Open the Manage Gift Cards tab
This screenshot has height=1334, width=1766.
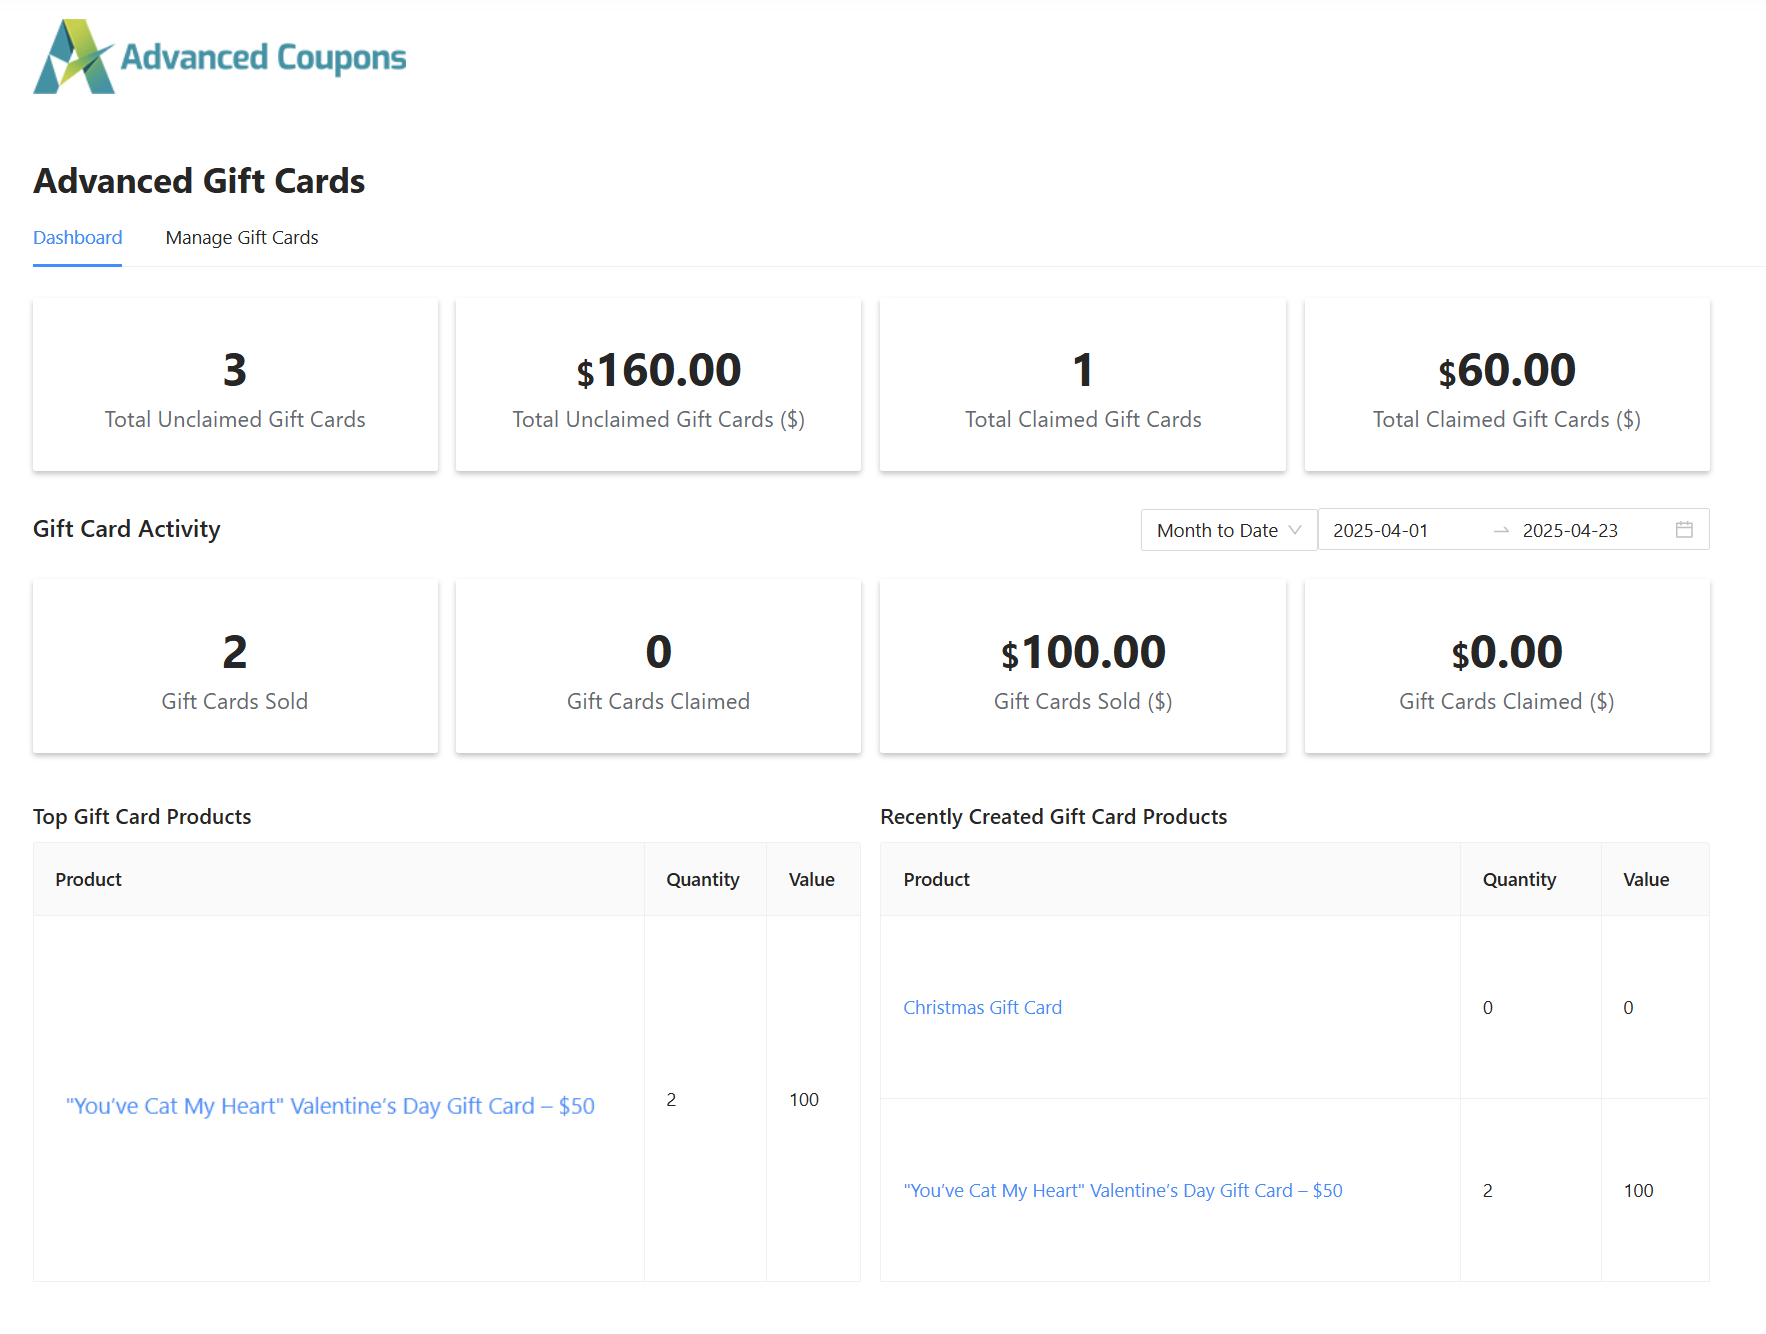point(242,238)
